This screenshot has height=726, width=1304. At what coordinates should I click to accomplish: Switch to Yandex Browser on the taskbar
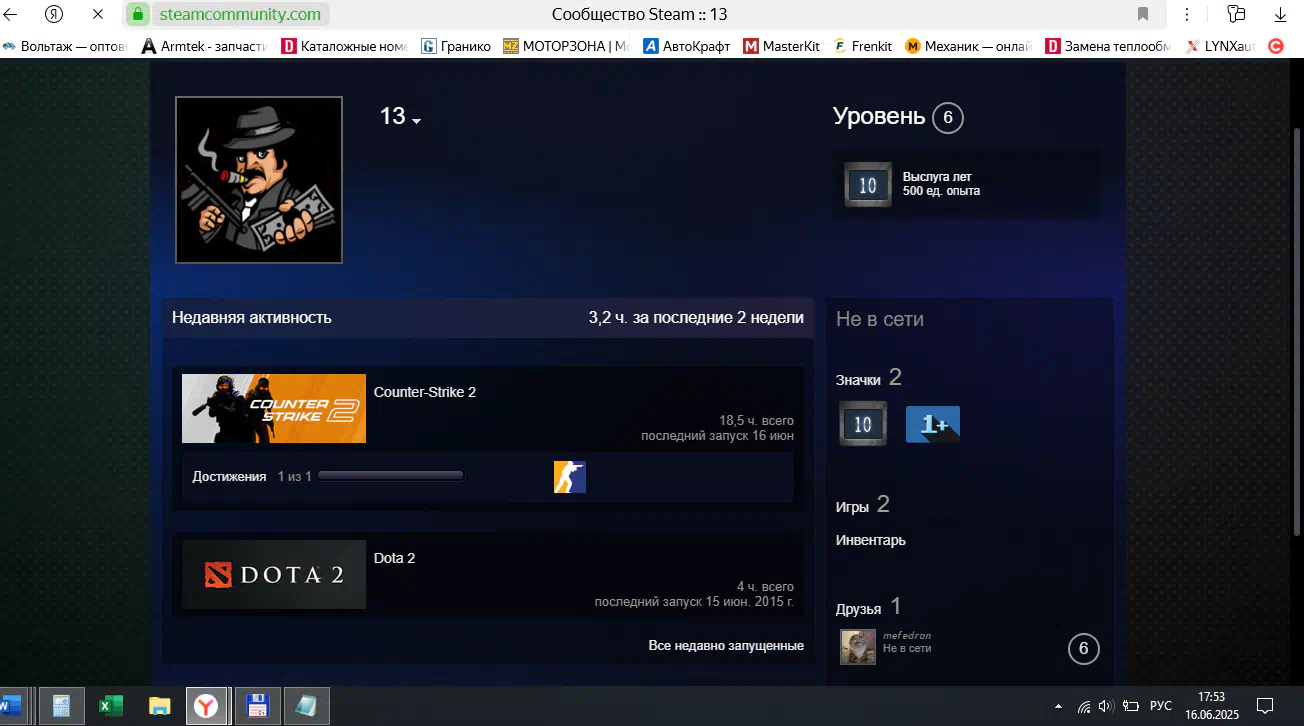(208, 706)
